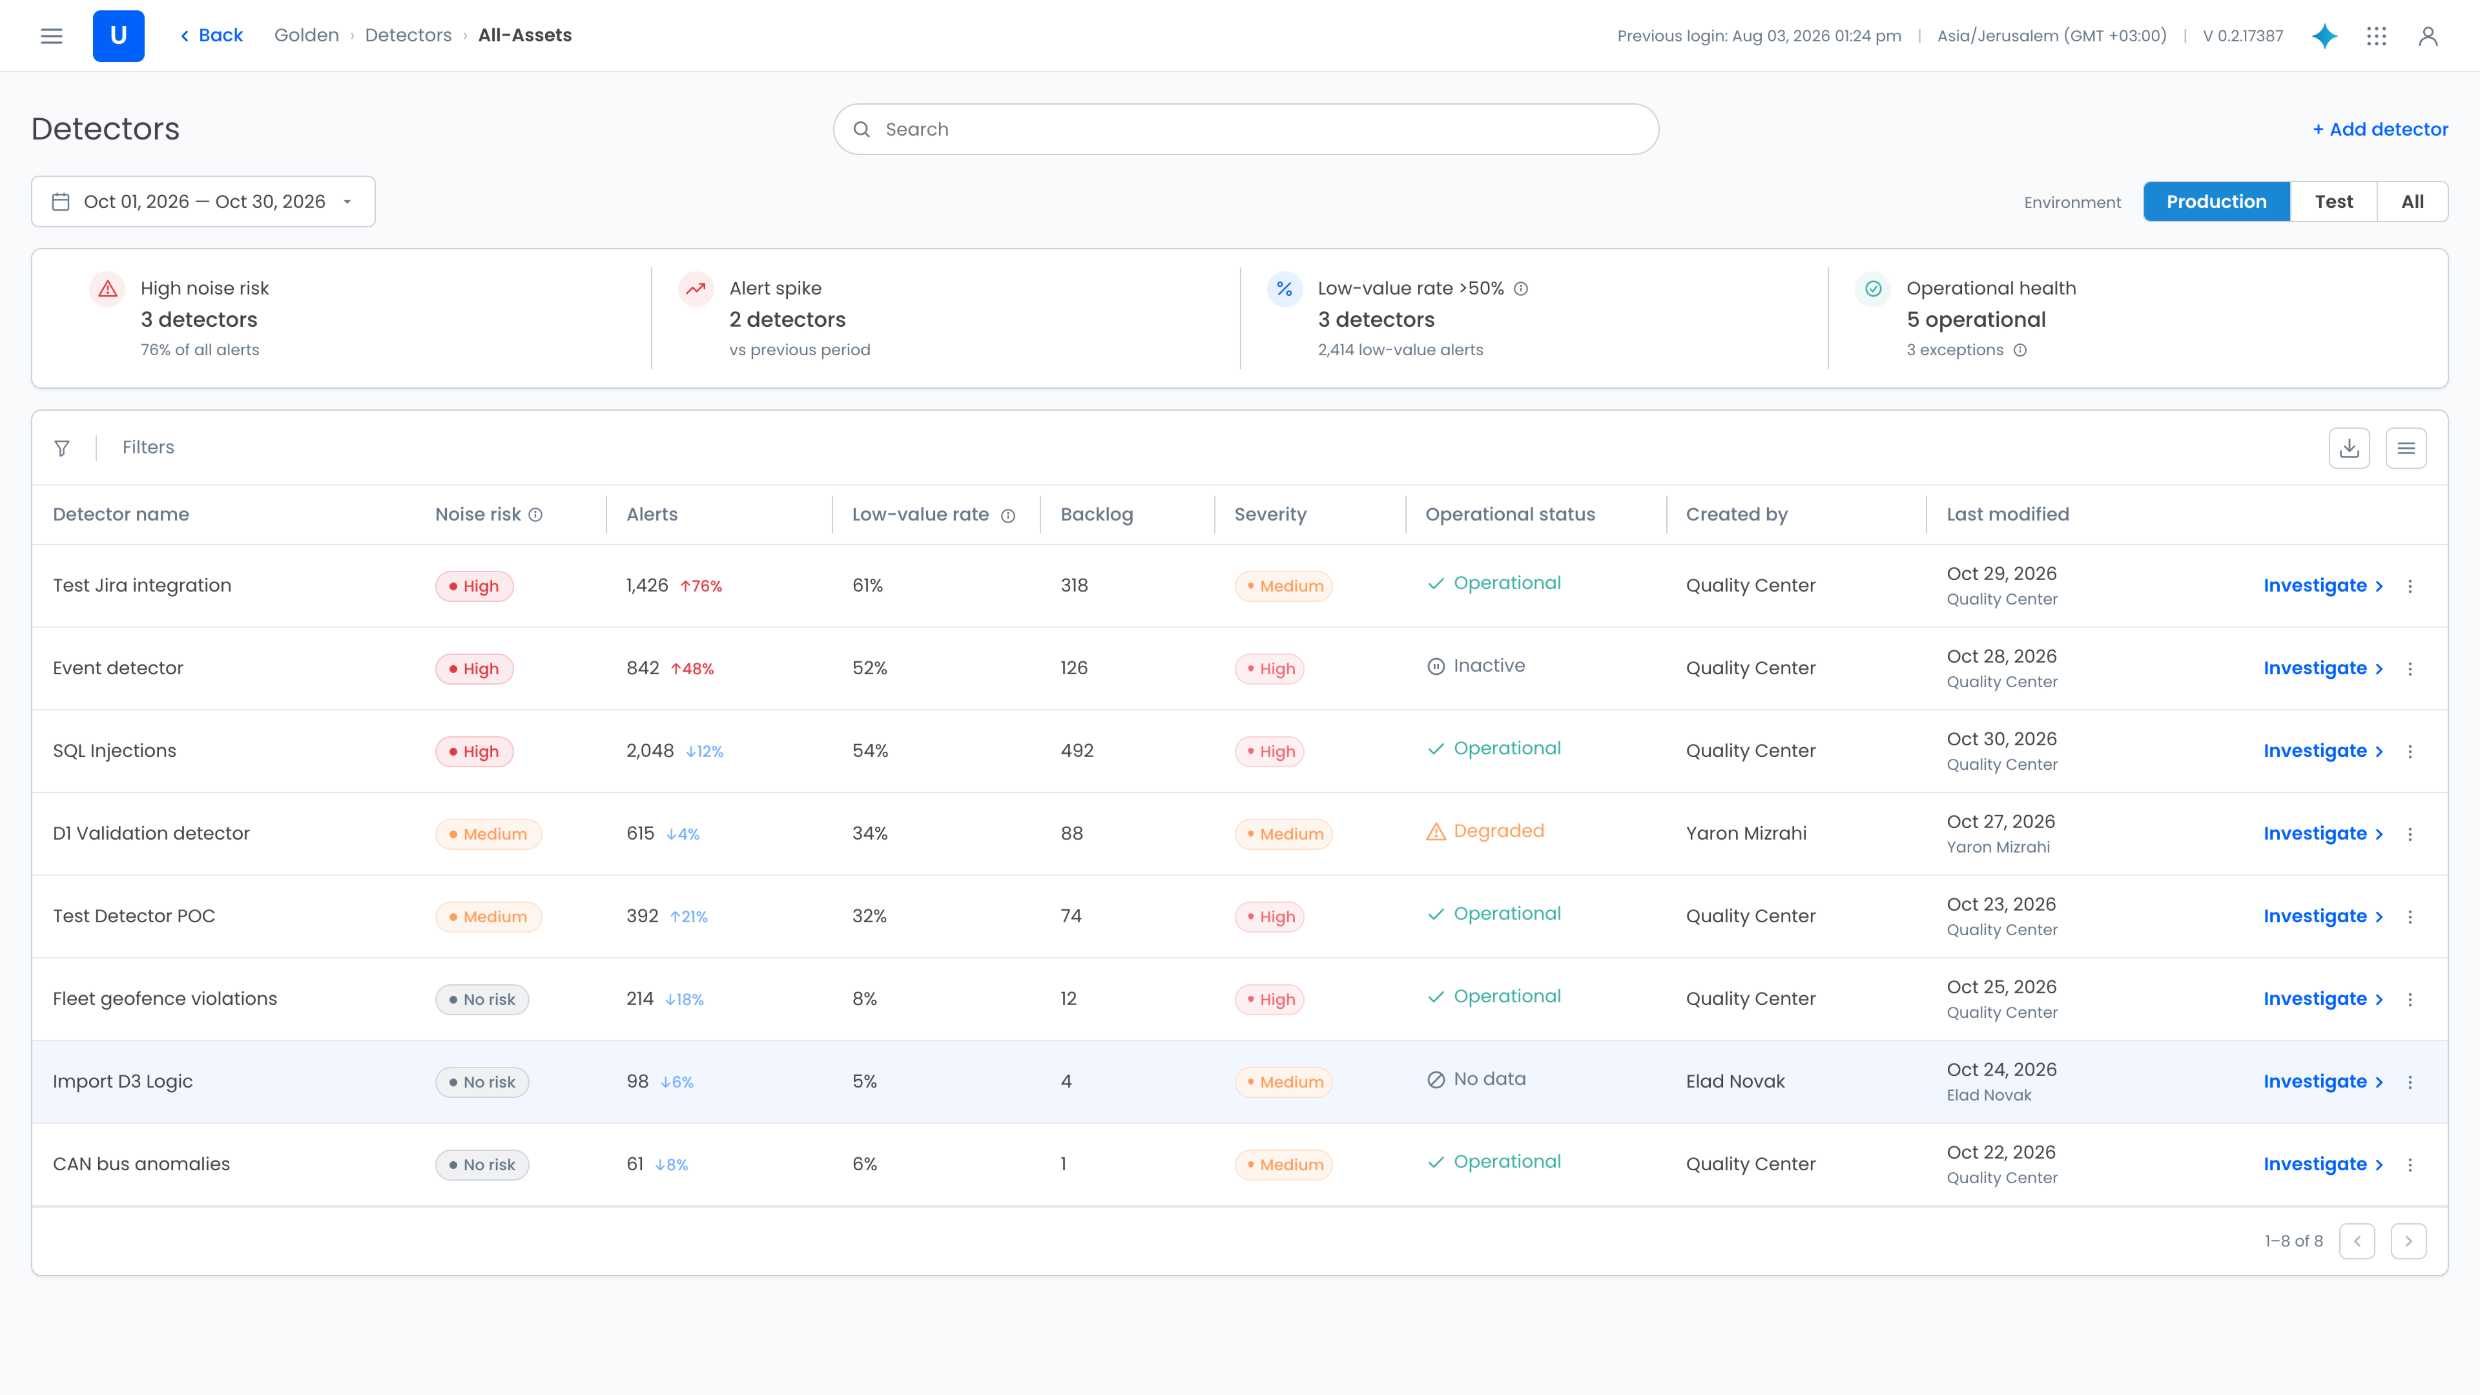Click the filter funnel icon

click(x=62, y=448)
